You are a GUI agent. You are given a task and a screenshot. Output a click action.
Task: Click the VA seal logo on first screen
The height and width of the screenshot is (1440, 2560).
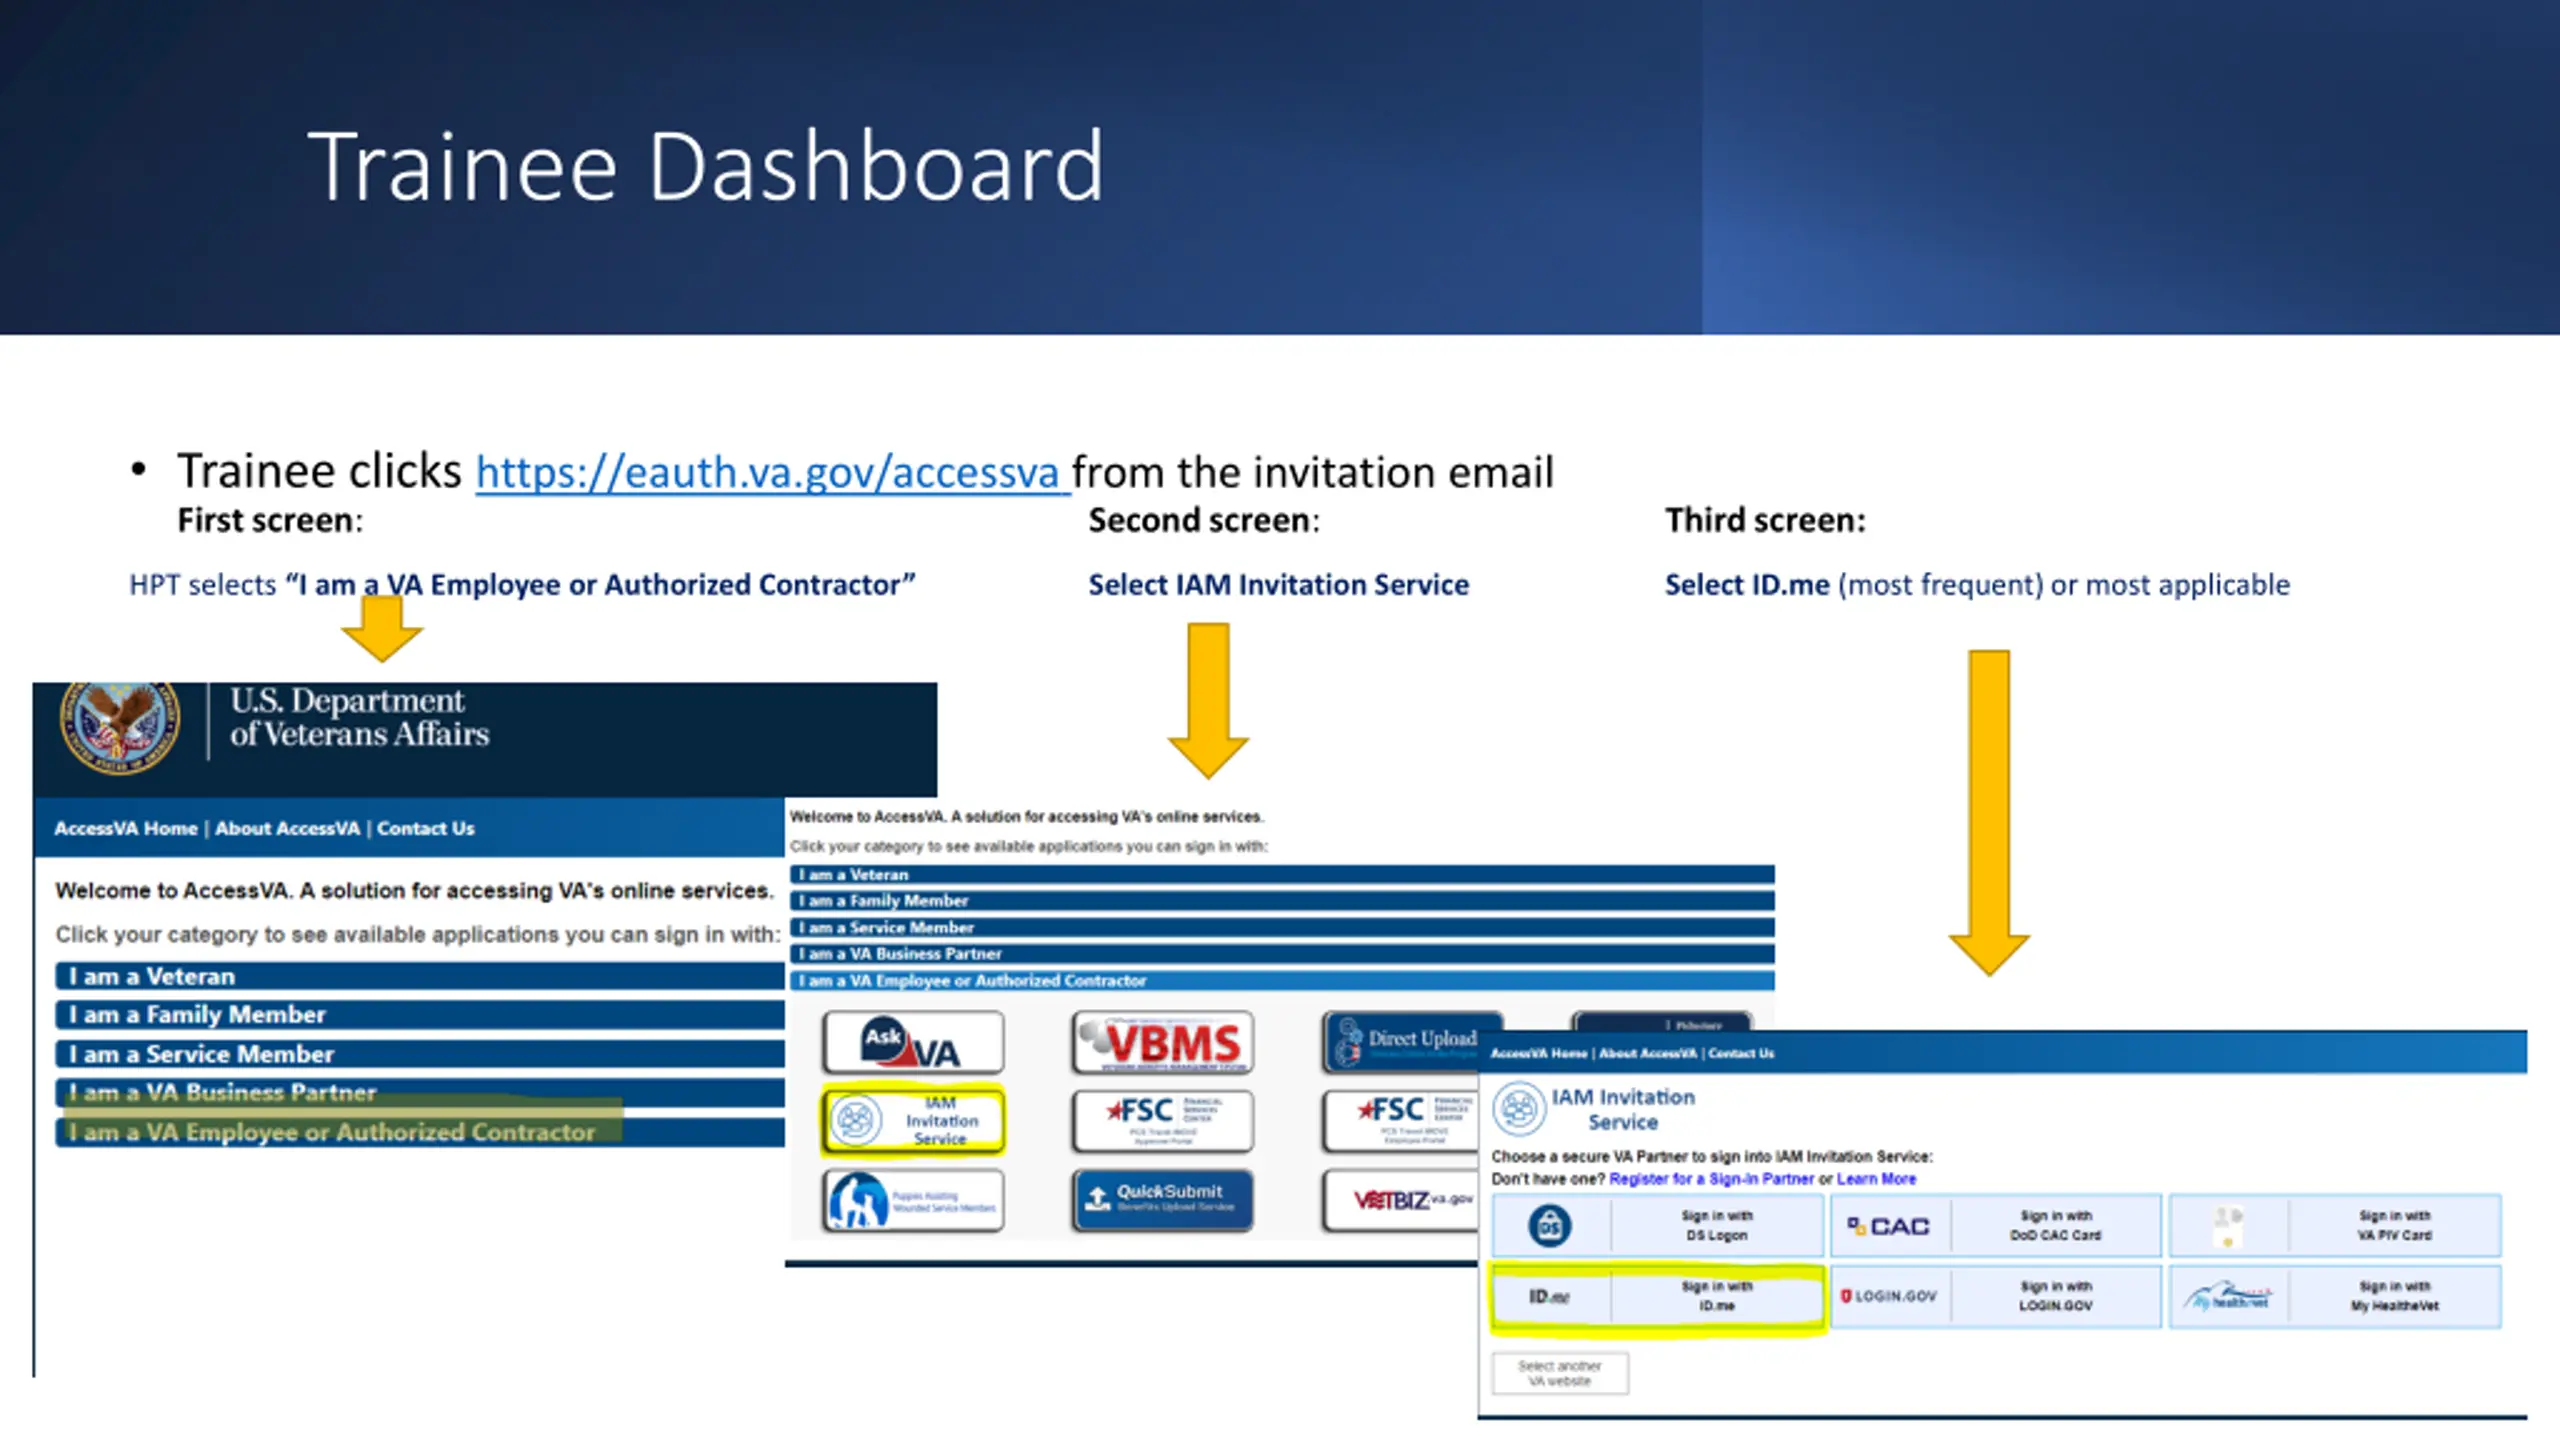(120, 727)
